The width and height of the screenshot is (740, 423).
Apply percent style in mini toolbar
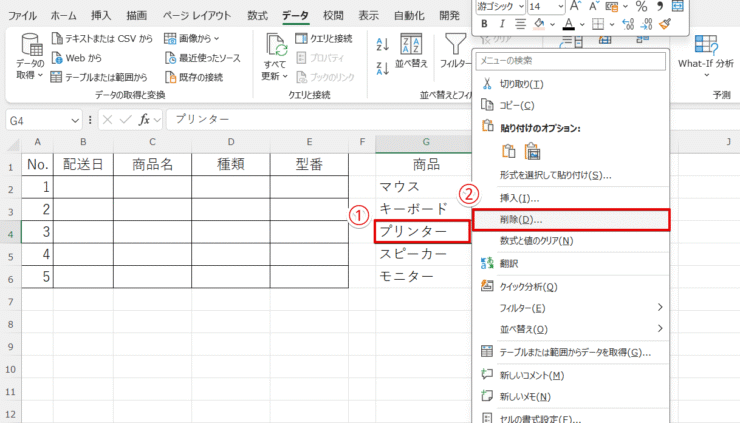[641, 6]
